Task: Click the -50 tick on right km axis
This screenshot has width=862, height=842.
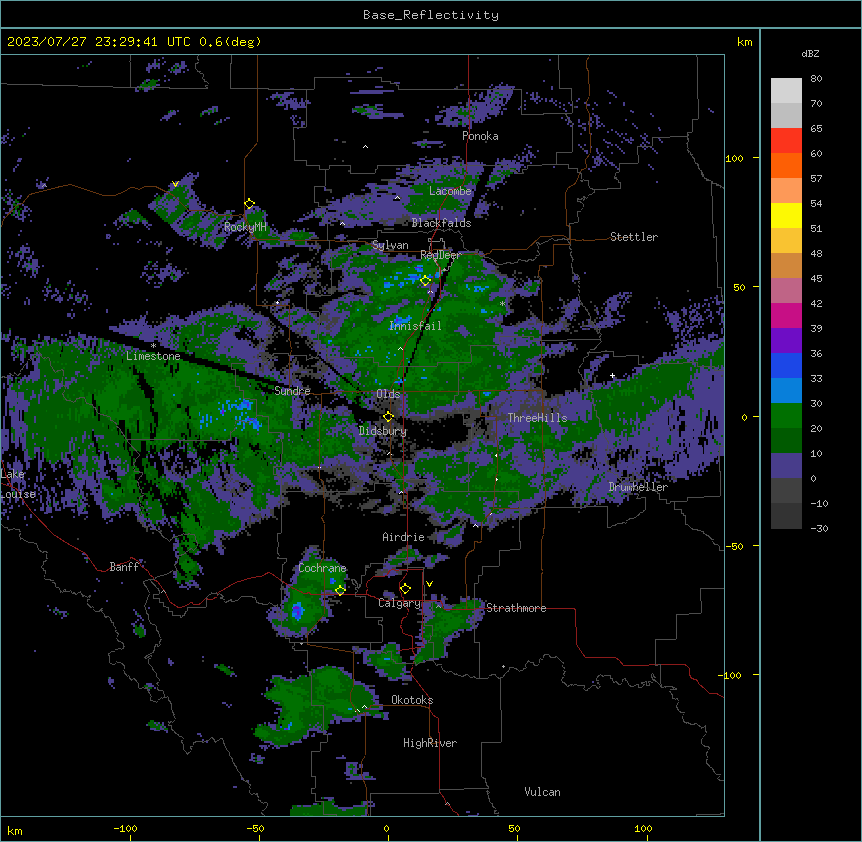Action: coord(734,546)
